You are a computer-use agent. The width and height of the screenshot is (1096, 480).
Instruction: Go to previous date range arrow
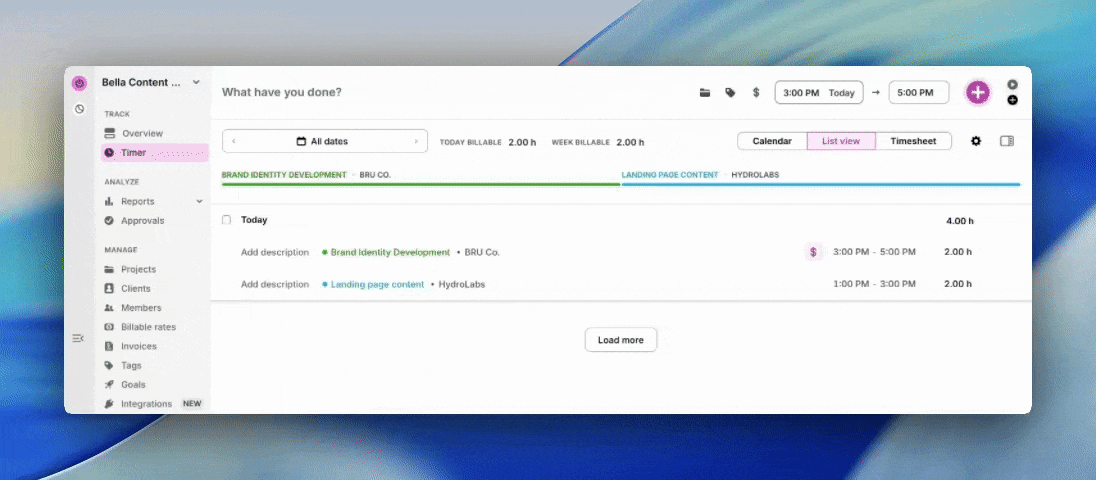tap(234, 141)
